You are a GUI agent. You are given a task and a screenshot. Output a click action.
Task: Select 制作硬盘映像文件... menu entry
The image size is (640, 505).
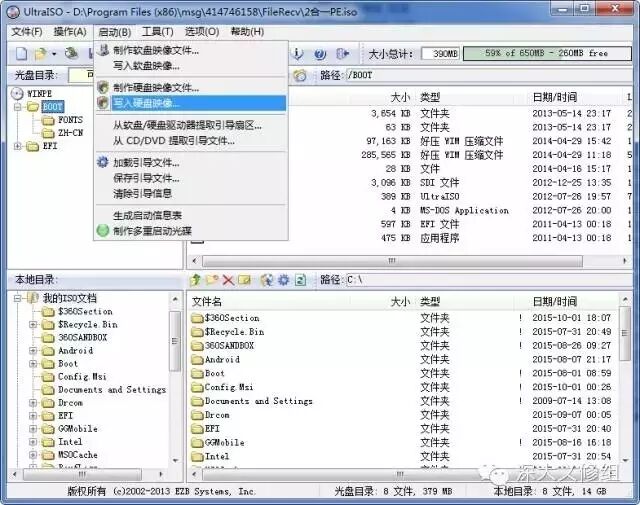191,87
